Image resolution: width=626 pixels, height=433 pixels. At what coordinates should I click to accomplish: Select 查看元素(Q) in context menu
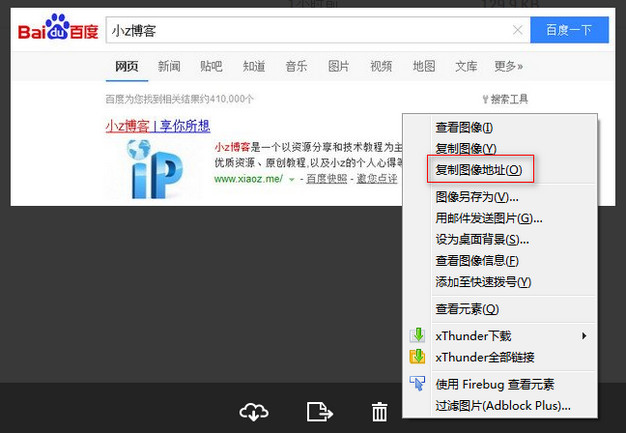point(466,309)
